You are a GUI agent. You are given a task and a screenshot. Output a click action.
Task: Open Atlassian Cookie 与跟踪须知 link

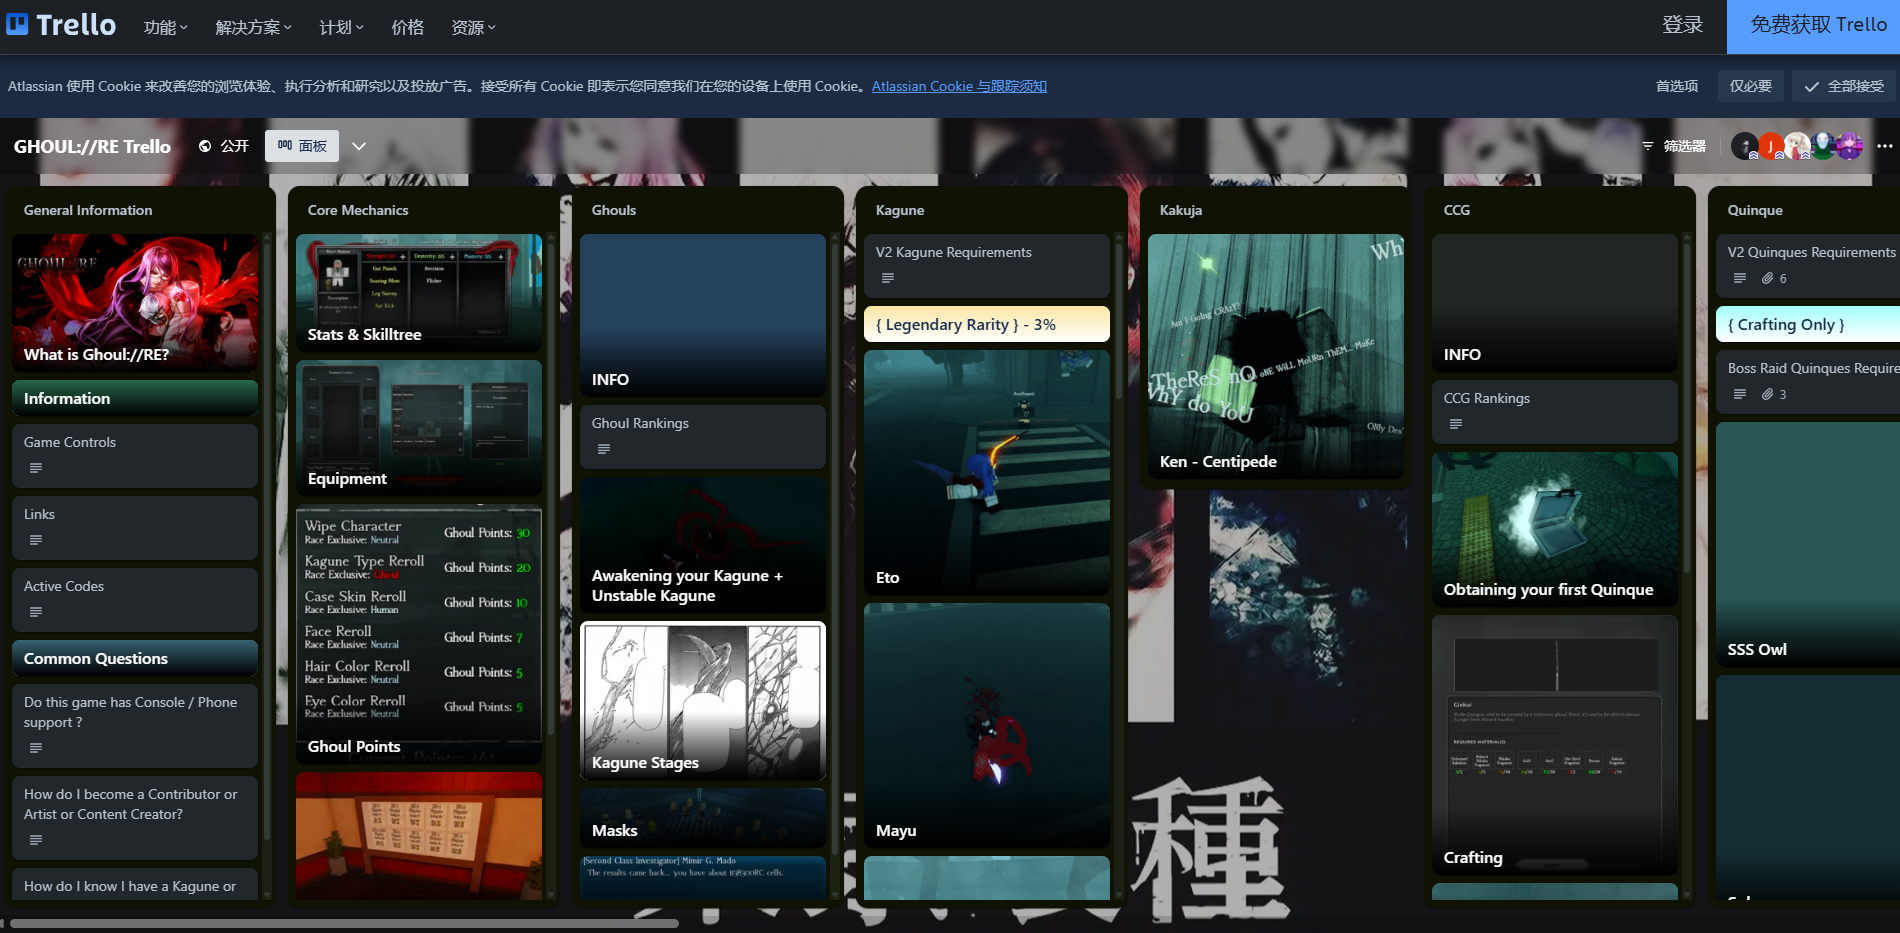click(959, 86)
